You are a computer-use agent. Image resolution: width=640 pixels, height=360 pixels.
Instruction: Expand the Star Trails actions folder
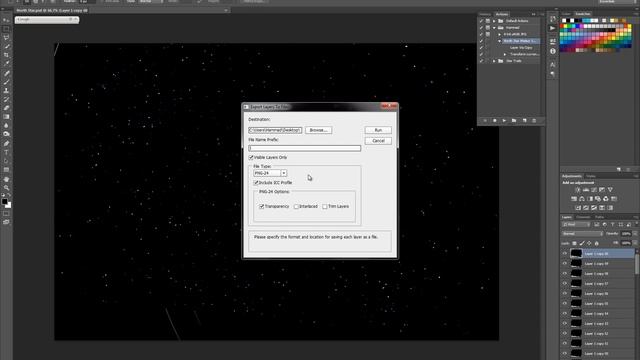coord(494,61)
